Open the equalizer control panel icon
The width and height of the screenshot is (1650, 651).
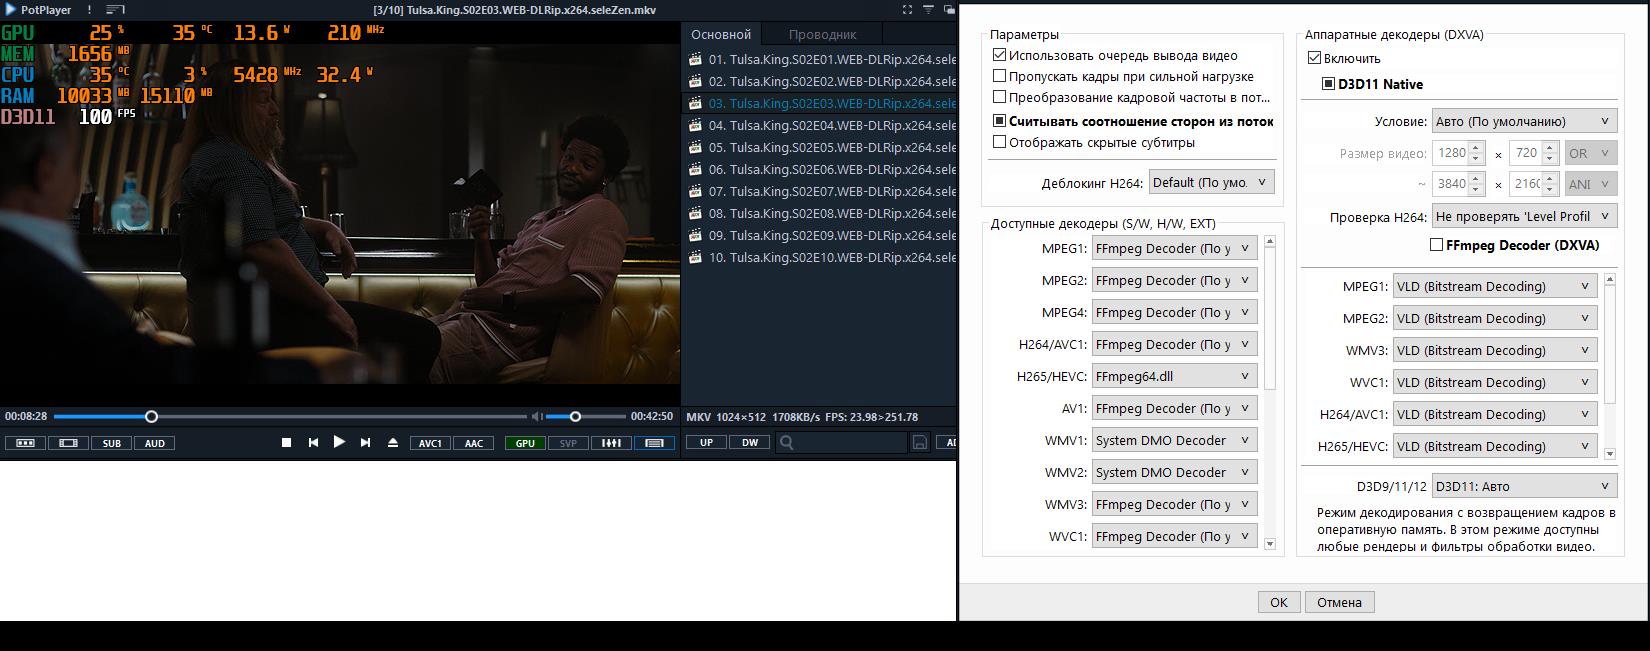click(610, 443)
